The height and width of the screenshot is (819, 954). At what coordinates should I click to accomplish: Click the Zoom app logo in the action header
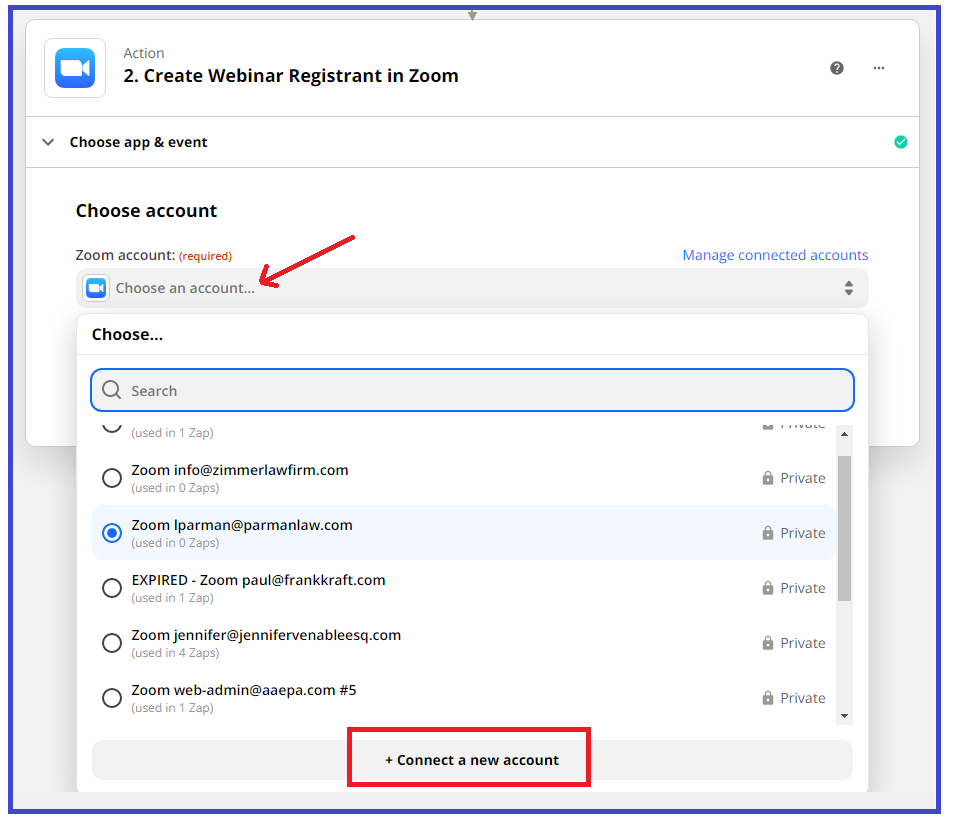pos(75,68)
